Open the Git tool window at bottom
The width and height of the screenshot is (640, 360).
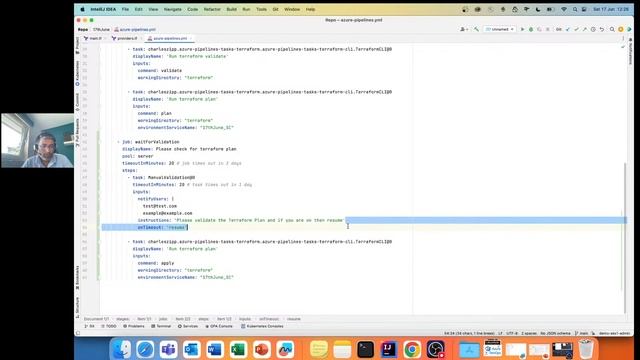[x=89, y=327]
